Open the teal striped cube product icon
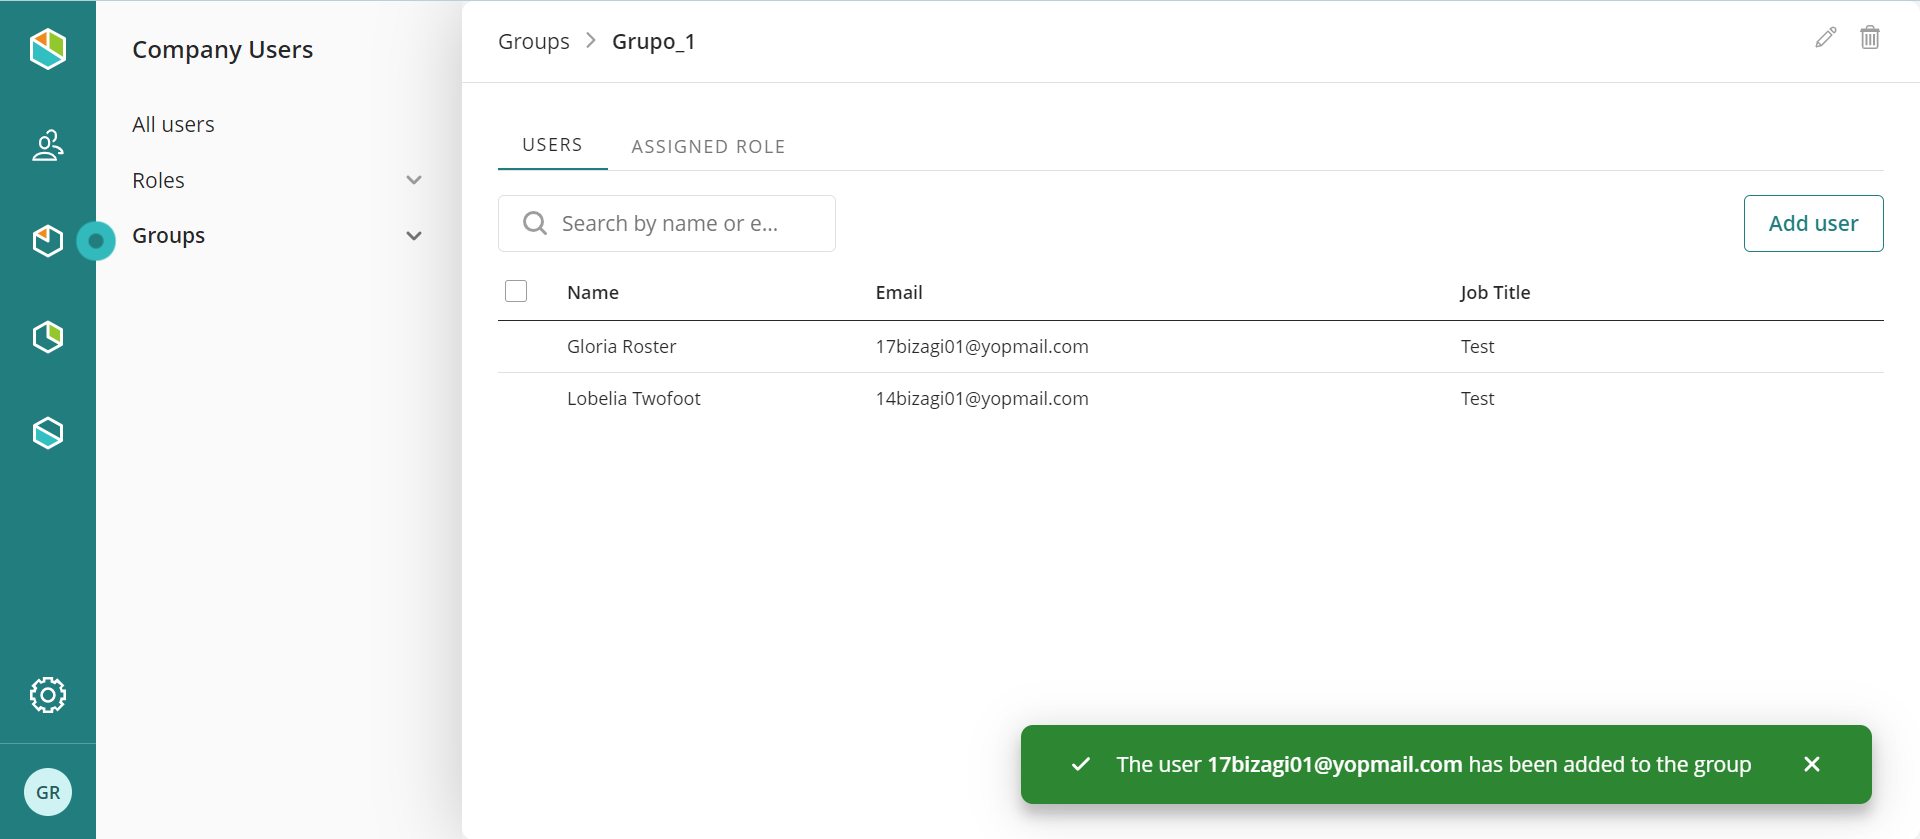The width and height of the screenshot is (1920, 839). 47,433
